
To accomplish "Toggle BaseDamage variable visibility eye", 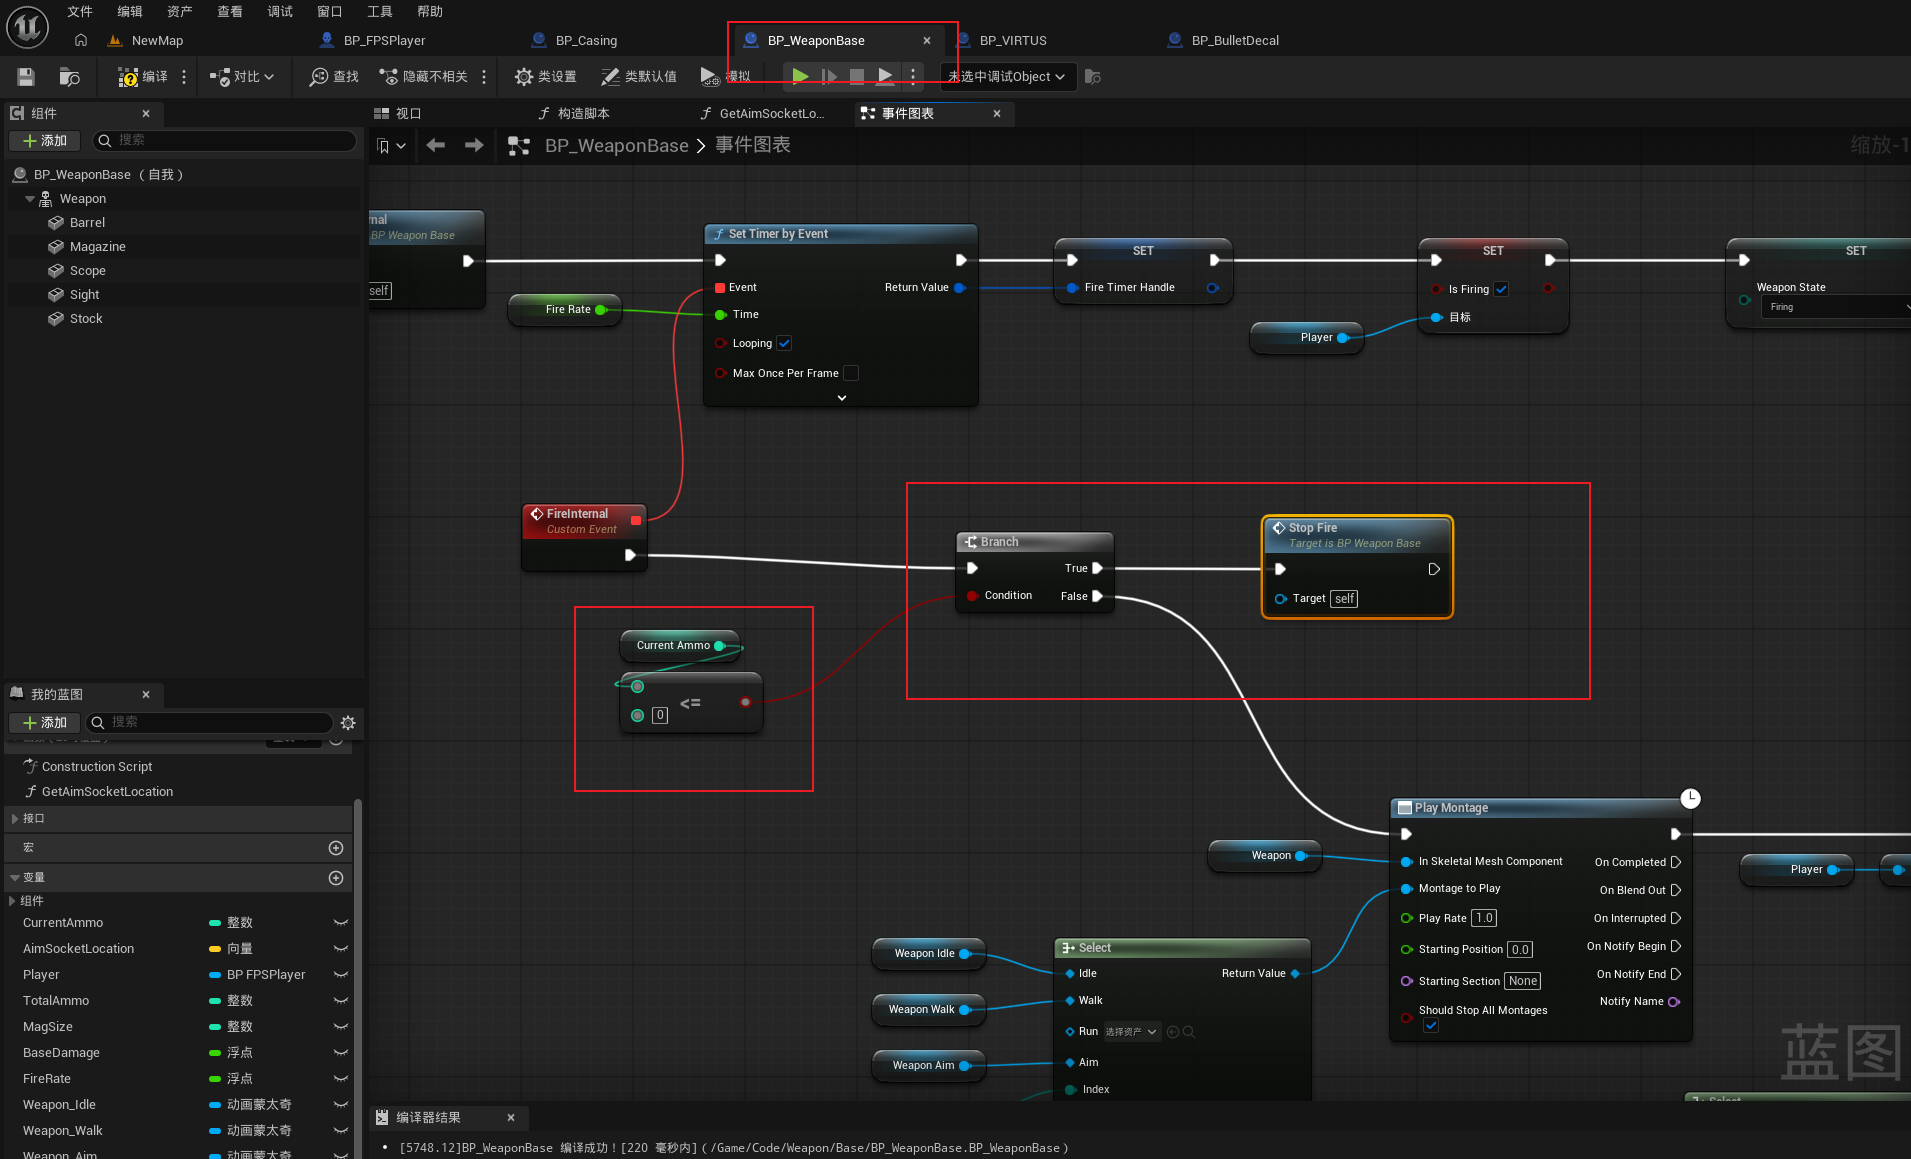I will pos(341,1053).
